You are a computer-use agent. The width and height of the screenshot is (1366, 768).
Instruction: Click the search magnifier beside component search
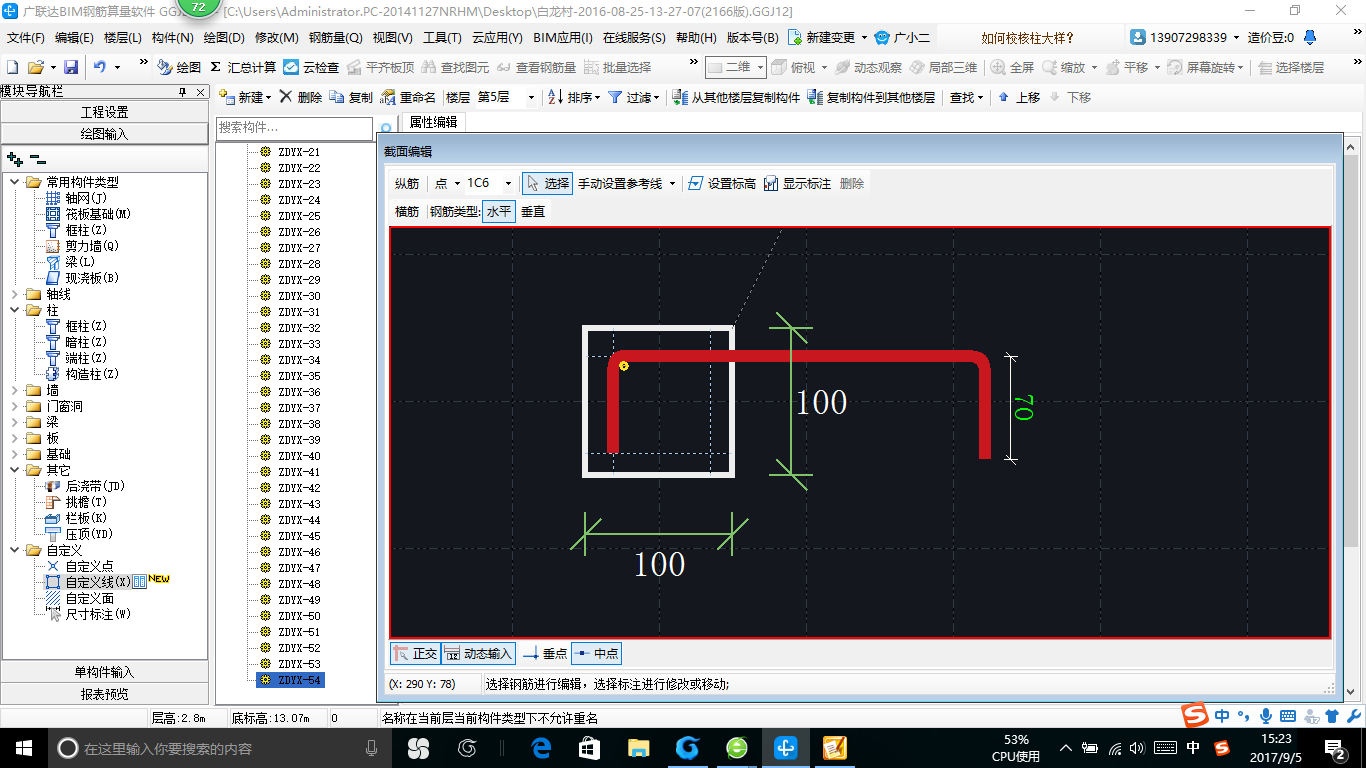(x=386, y=129)
